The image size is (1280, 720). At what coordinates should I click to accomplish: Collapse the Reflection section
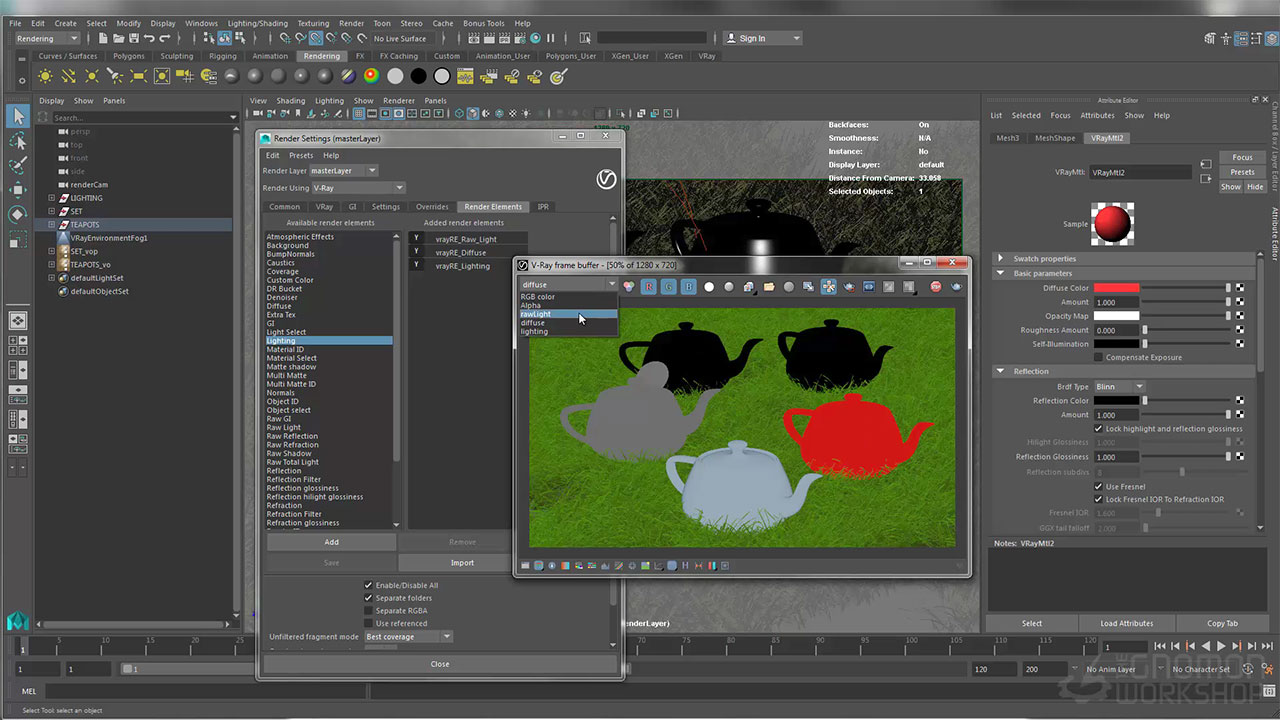point(1000,371)
